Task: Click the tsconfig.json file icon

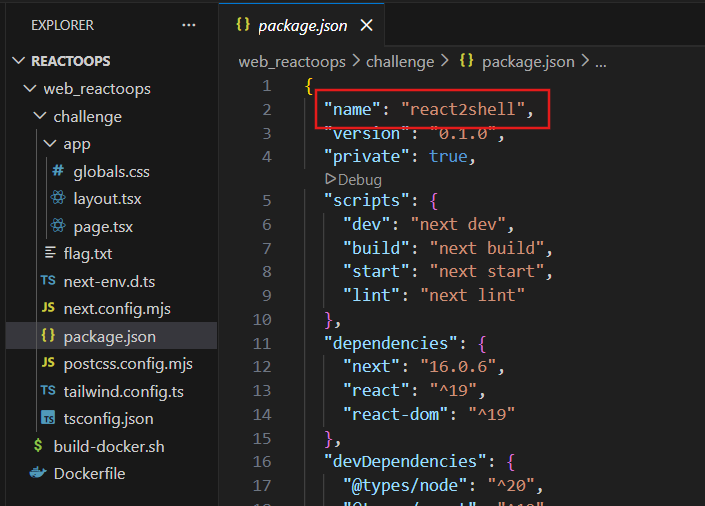Action: coord(48,418)
